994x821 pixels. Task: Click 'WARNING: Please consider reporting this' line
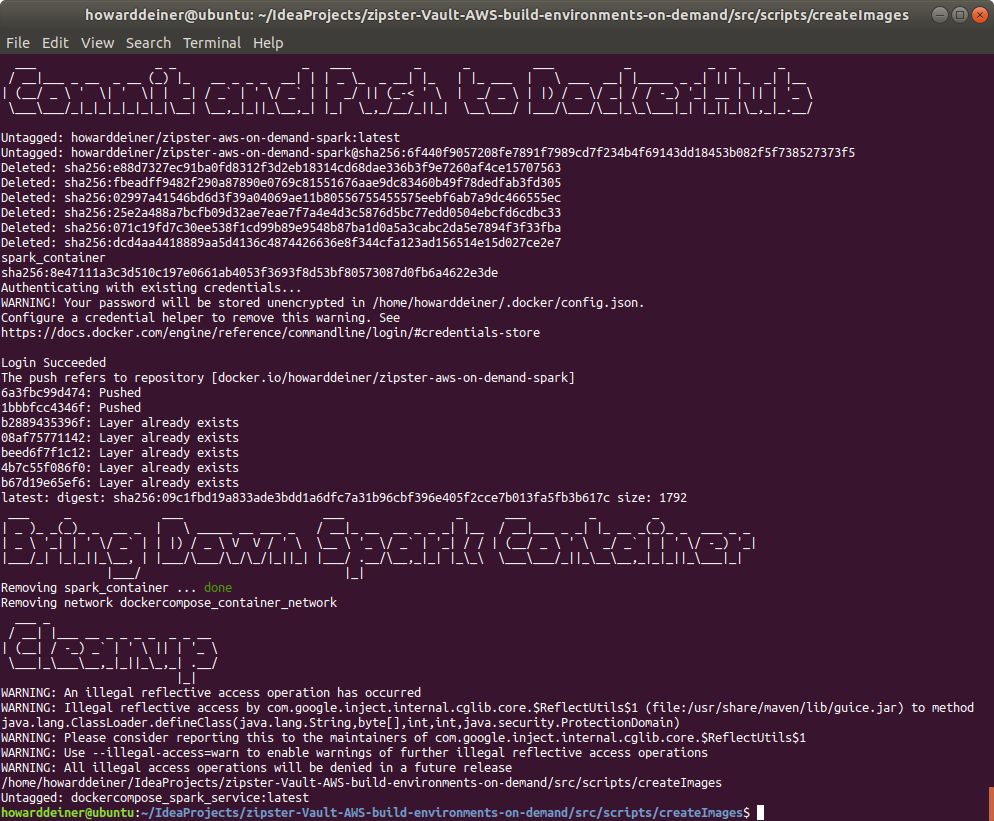[x=403, y=738]
